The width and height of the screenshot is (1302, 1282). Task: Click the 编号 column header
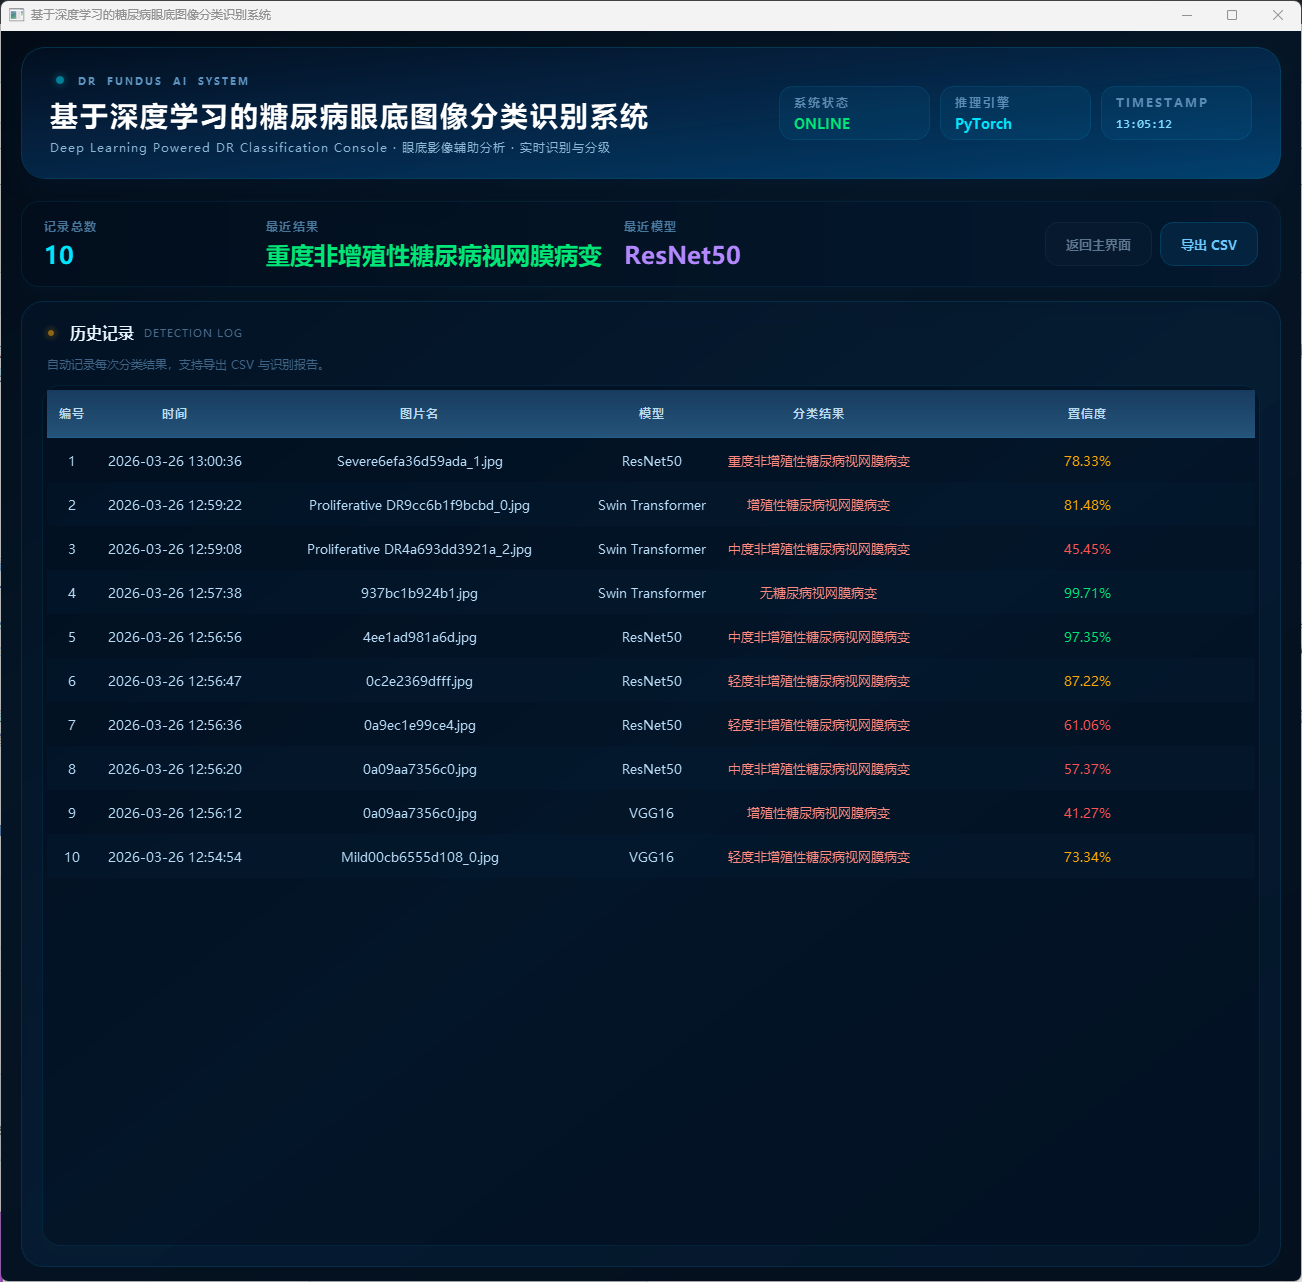[x=71, y=414]
